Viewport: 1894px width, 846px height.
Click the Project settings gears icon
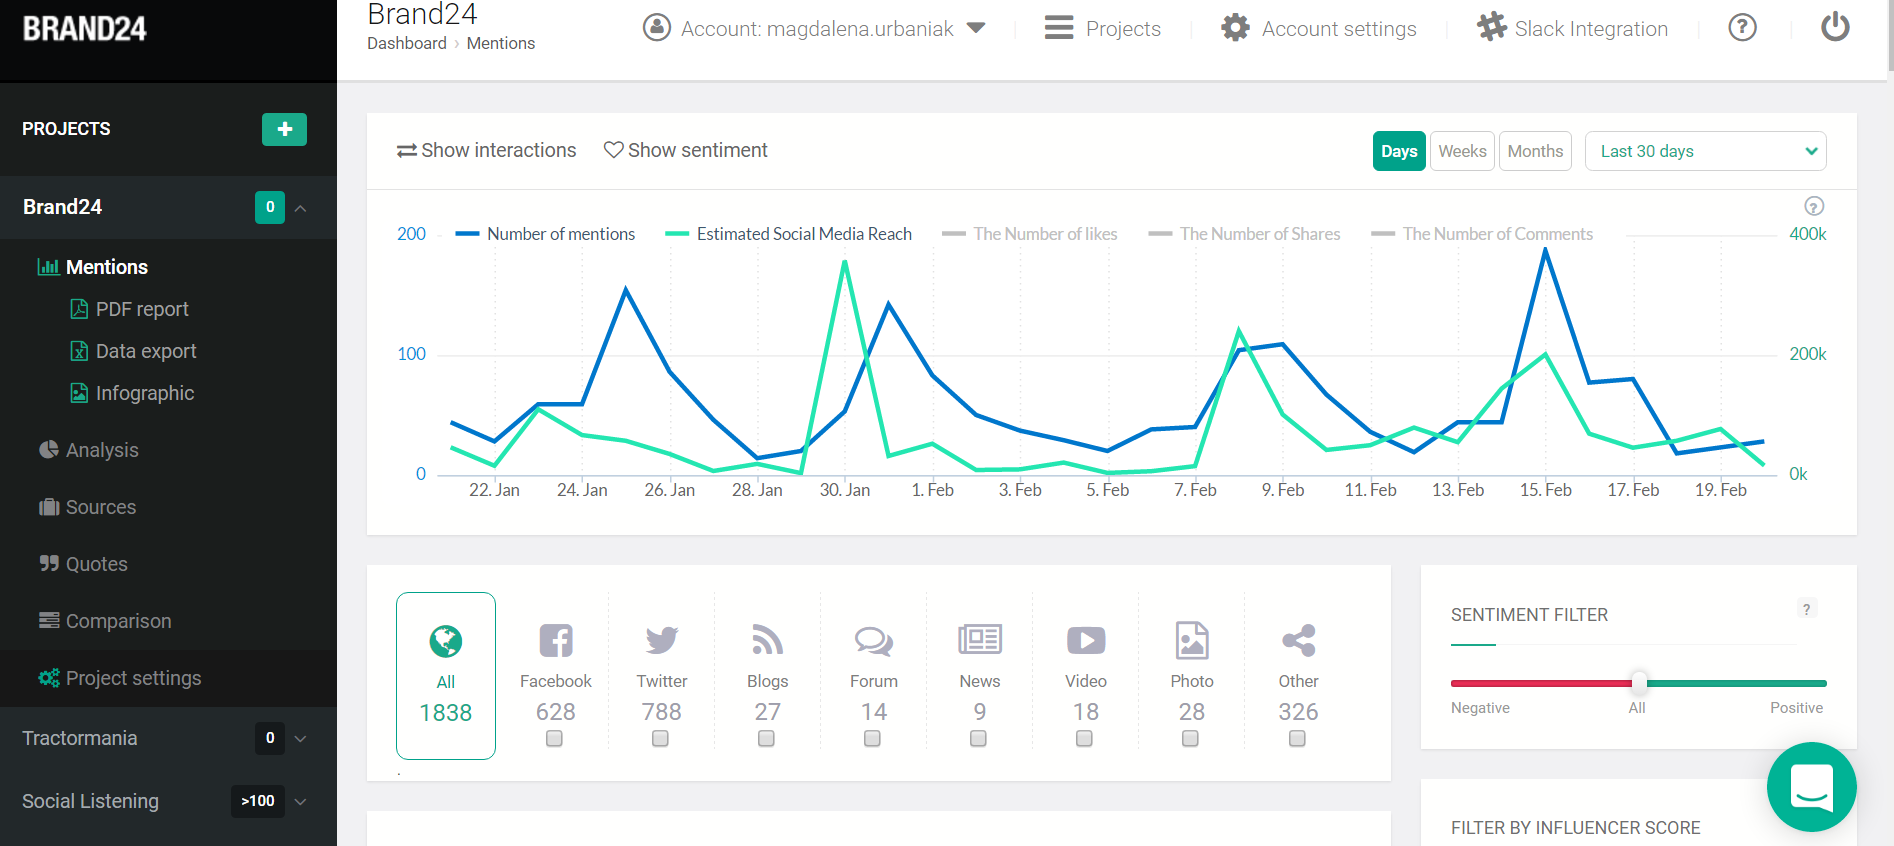(x=49, y=678)
